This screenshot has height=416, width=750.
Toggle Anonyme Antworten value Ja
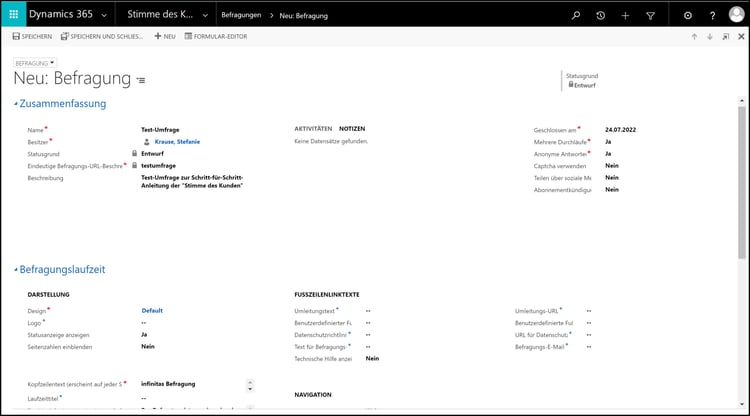coord(608,153)
